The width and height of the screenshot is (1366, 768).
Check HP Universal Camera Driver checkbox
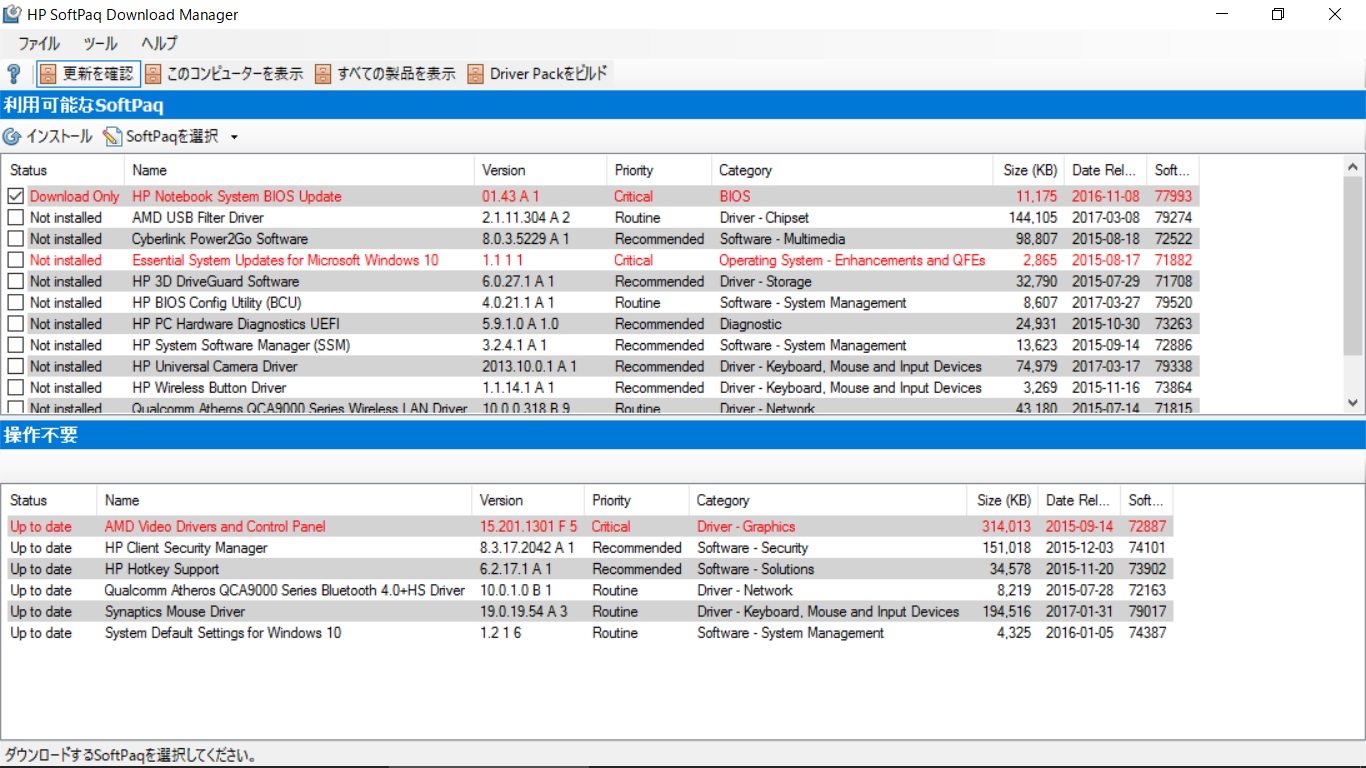(x=16, y=367)
